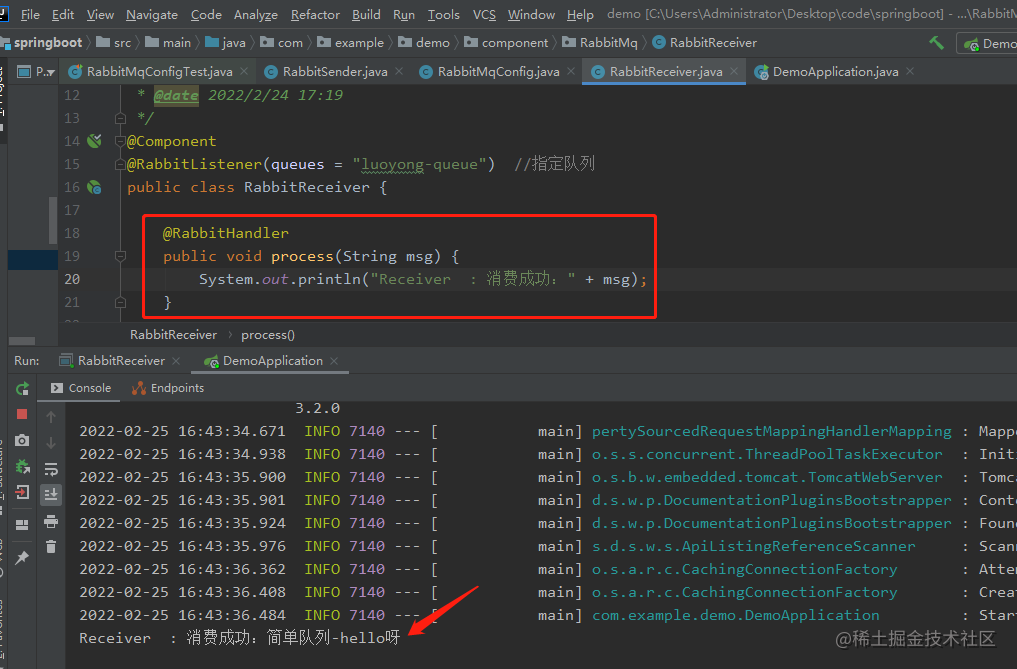Click the RabbitReceiver class breadcrumb

704,43
